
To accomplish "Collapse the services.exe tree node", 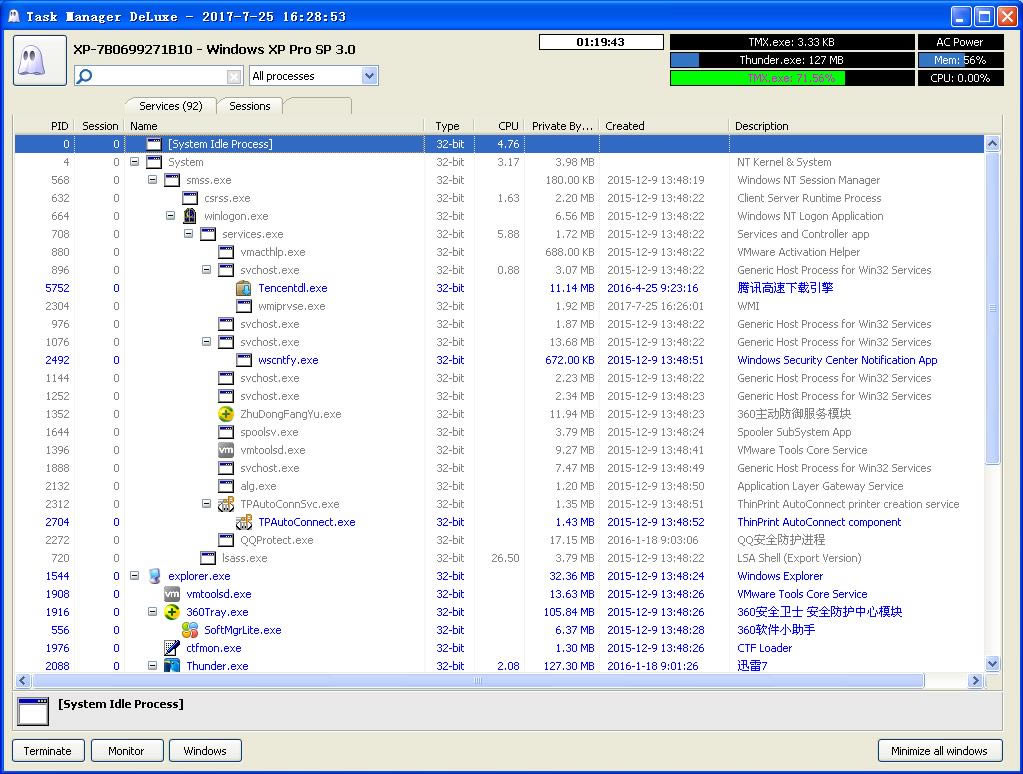I will 188,234.
